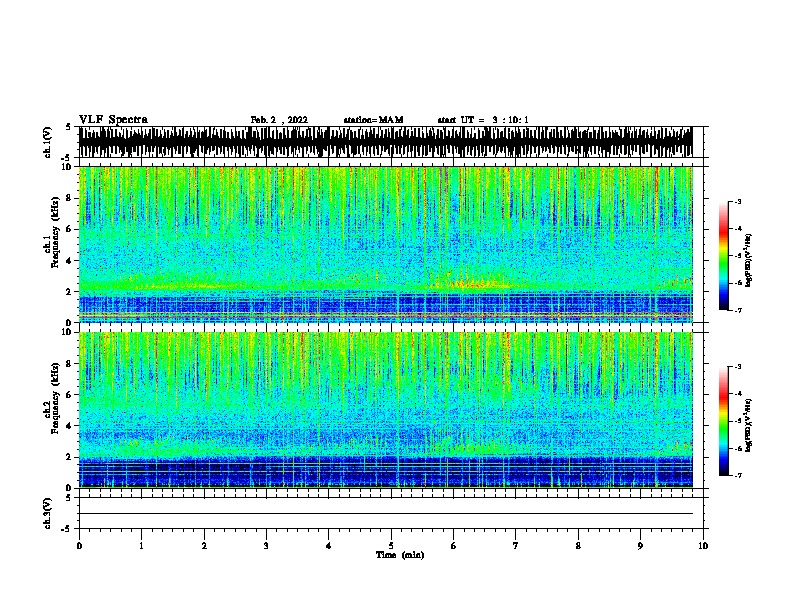Select the "Feb. 2, 2022" date label
Screen dimensions: 792x612
pos(279,120)
